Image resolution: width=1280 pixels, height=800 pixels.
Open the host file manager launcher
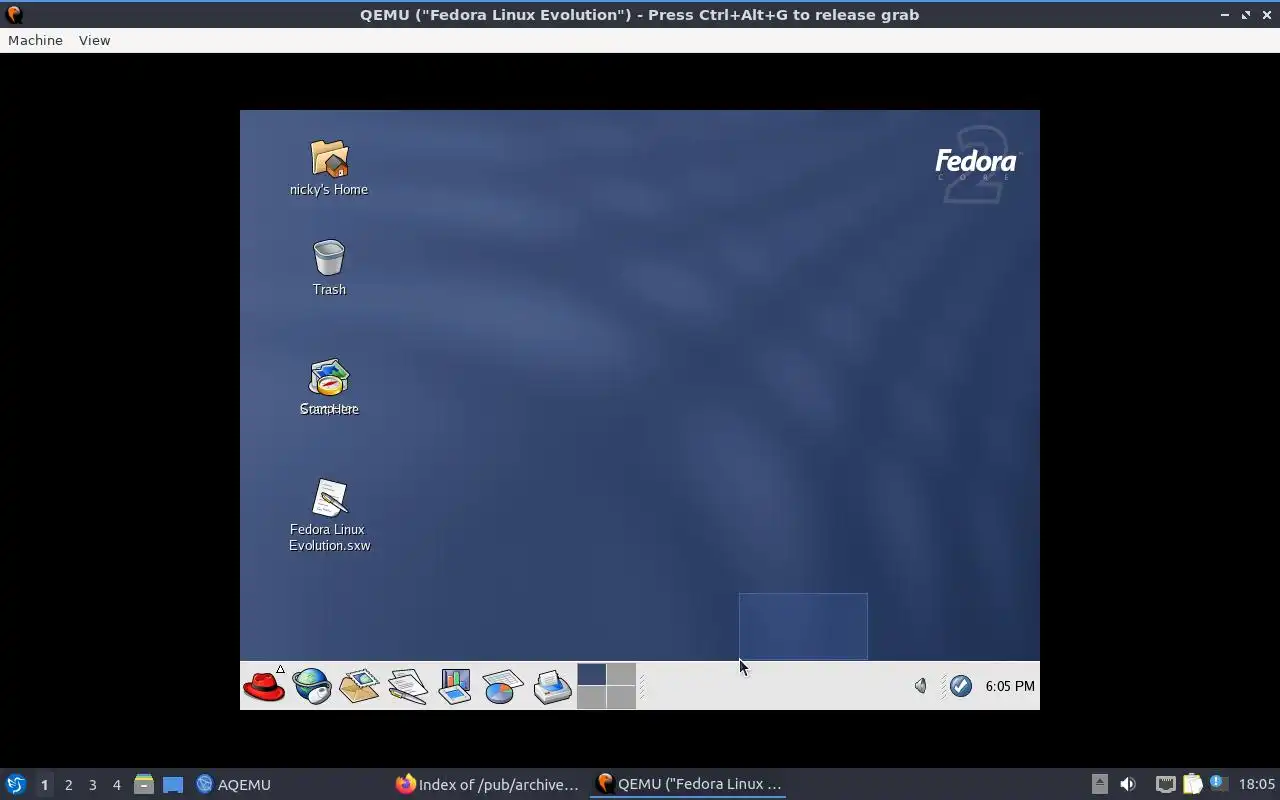click(x=144, y=784)
